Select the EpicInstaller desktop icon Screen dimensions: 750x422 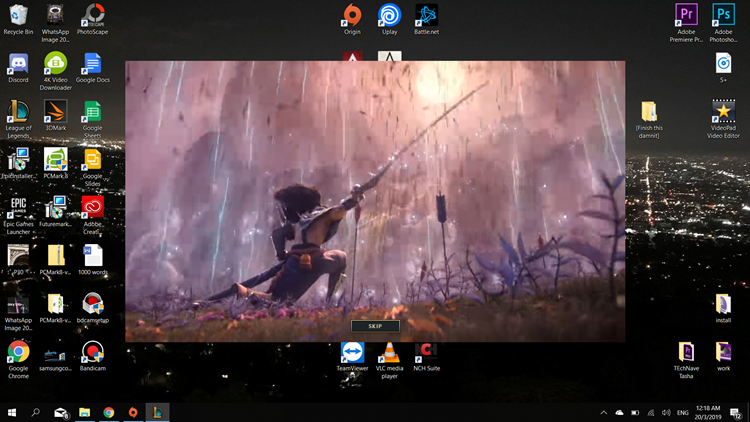point(18,164)
